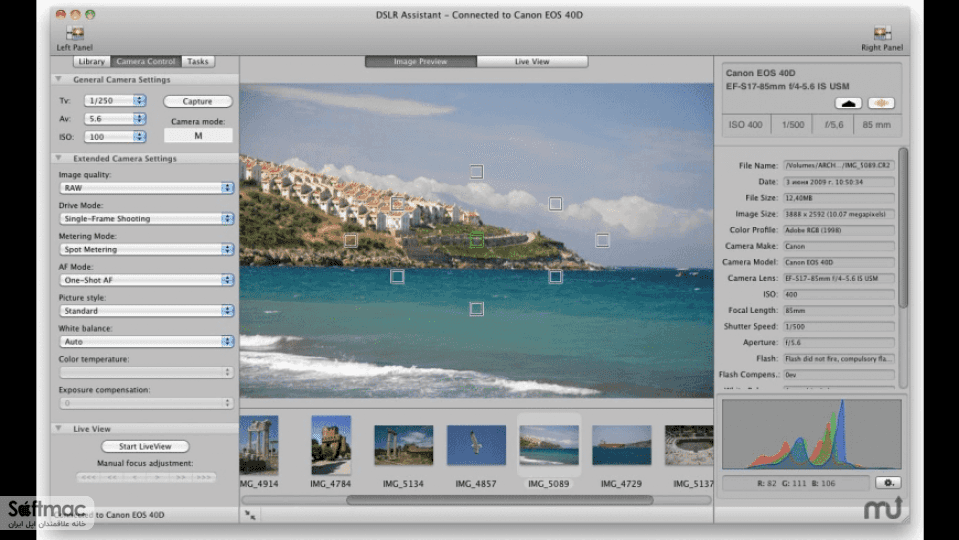Image resolution: width=959 pixels, height=540 pixels.
Task: Switch to the Camera Control tab
Action: 146,61
